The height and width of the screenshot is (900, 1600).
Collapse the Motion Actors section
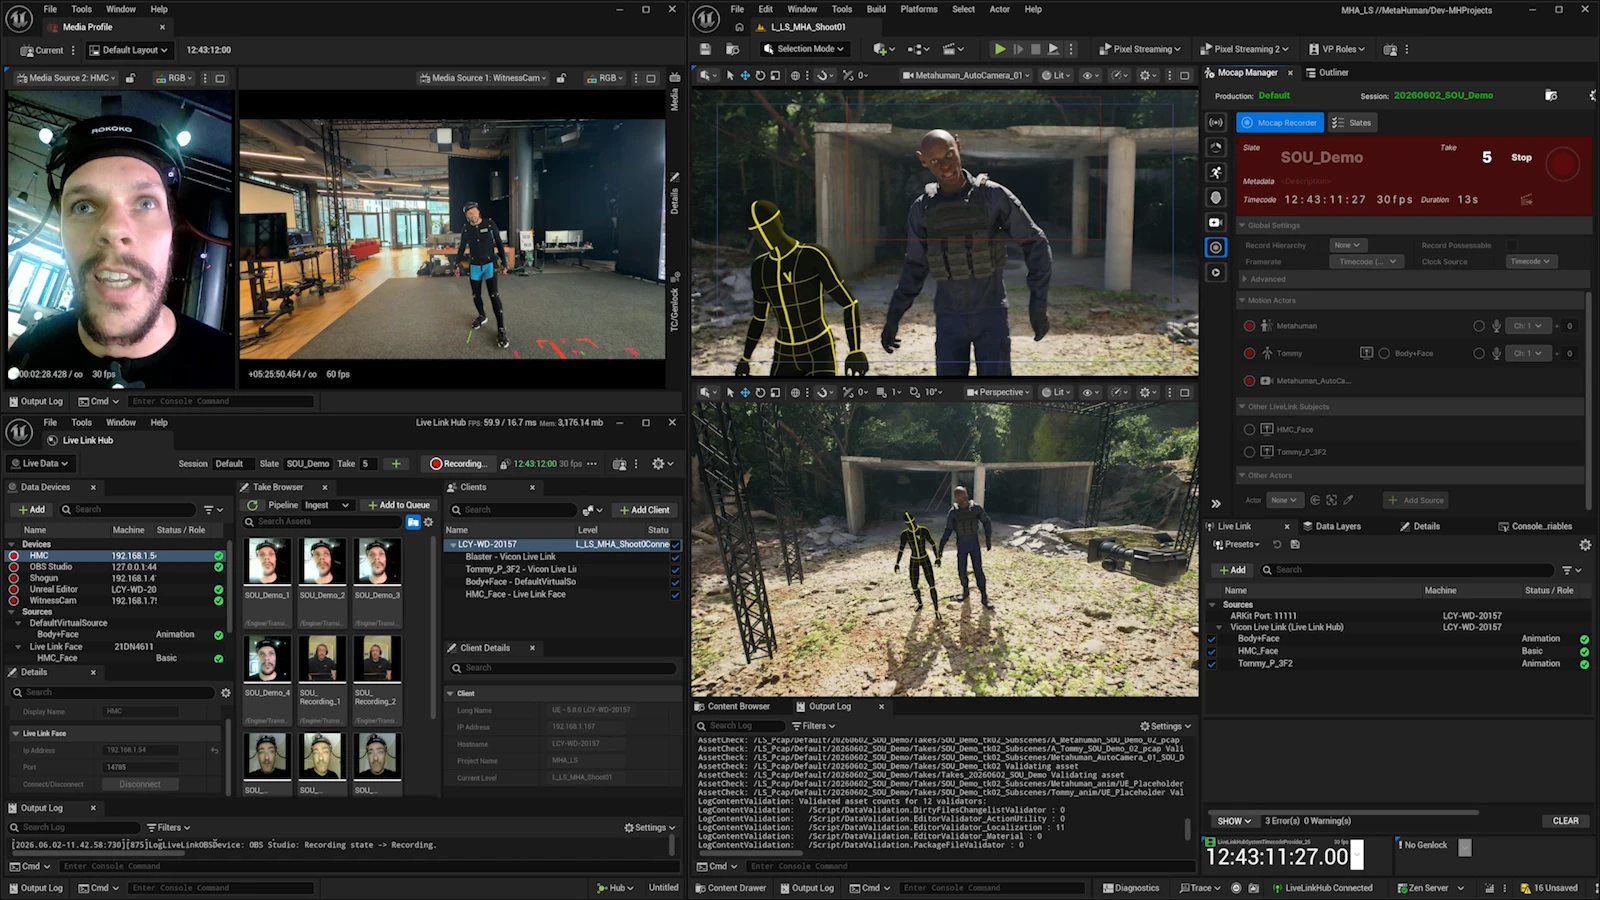pyautogui.click(x=1243, y=301)
